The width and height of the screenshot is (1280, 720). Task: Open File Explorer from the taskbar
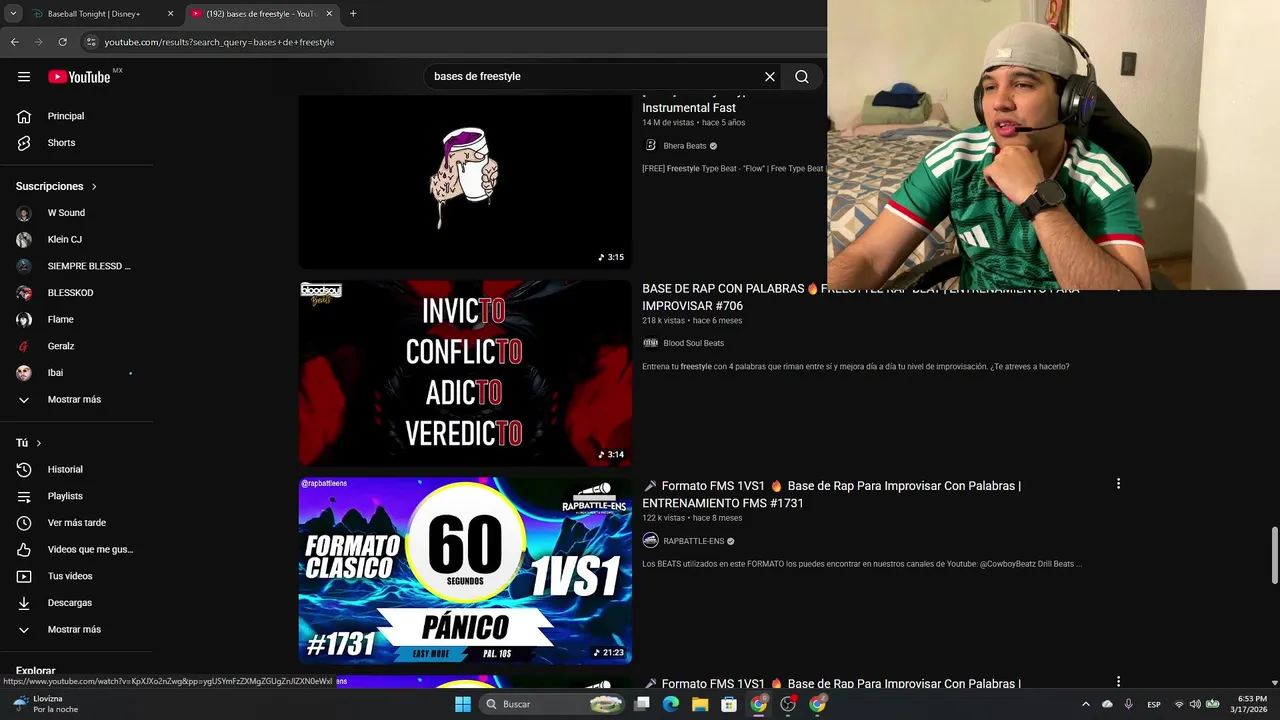700,704
